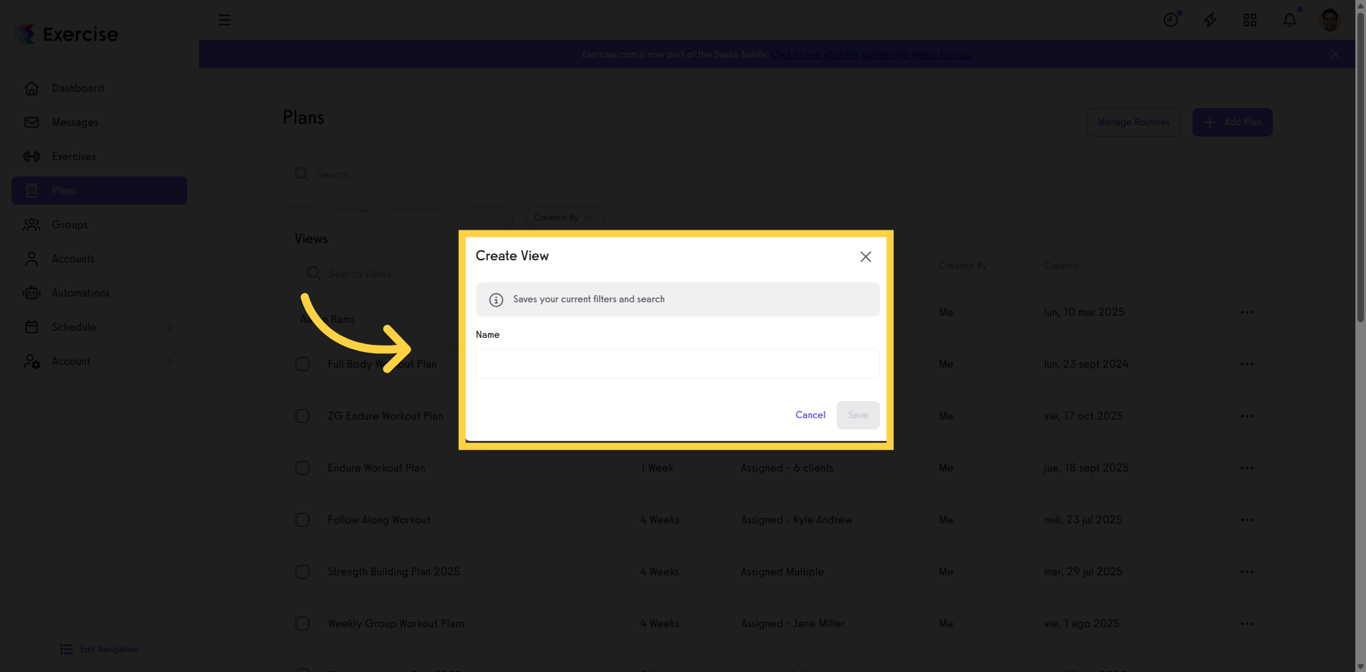Click Assigned - Kyle Andrew text
The image size is (1366, 672).
(796, 520)
